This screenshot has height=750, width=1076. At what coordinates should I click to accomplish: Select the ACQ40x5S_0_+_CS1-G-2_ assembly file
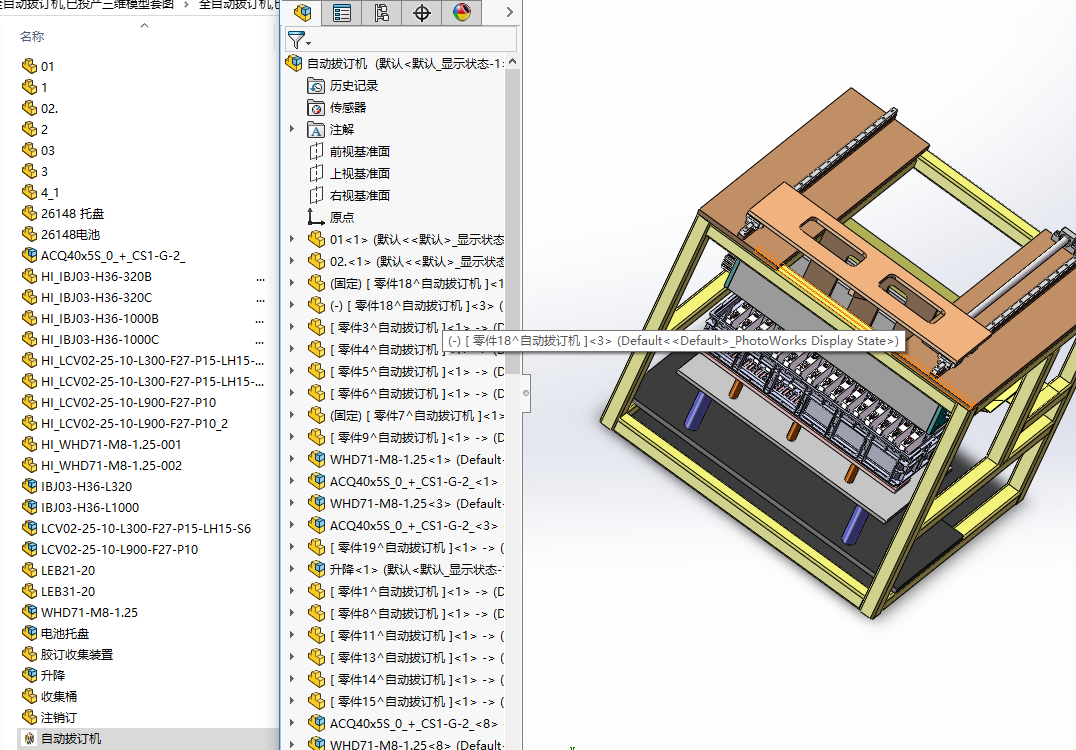coord(104,255)
